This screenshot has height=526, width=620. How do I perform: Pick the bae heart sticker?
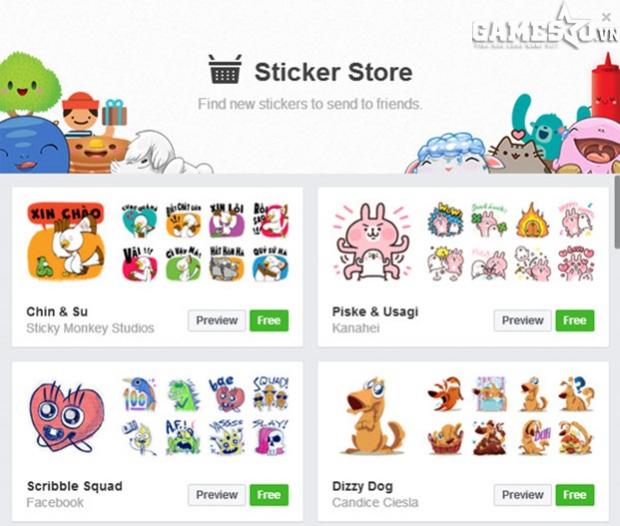pos(227,394)
